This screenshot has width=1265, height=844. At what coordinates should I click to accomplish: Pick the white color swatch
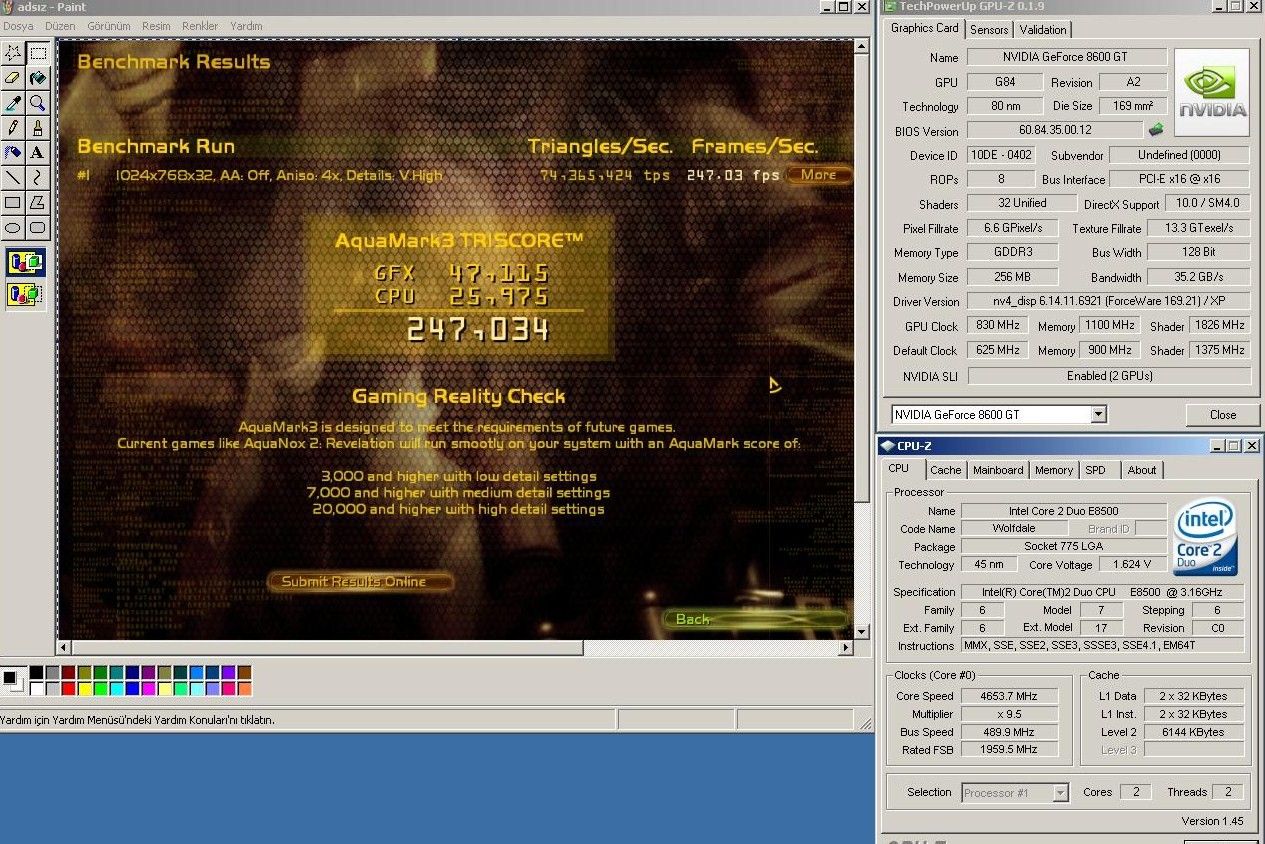pyautogui.click(x=36, y=689)
